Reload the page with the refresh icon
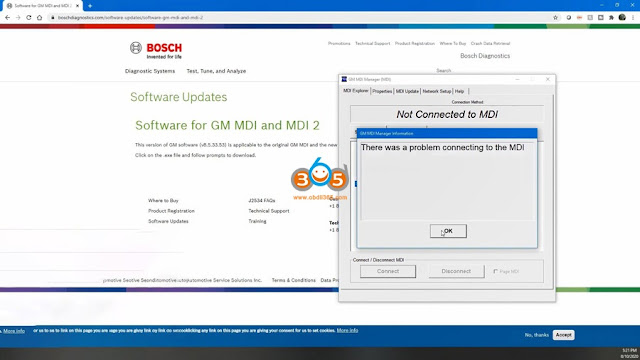The height and width of the screenshot is (360, 640). point(29,18)
